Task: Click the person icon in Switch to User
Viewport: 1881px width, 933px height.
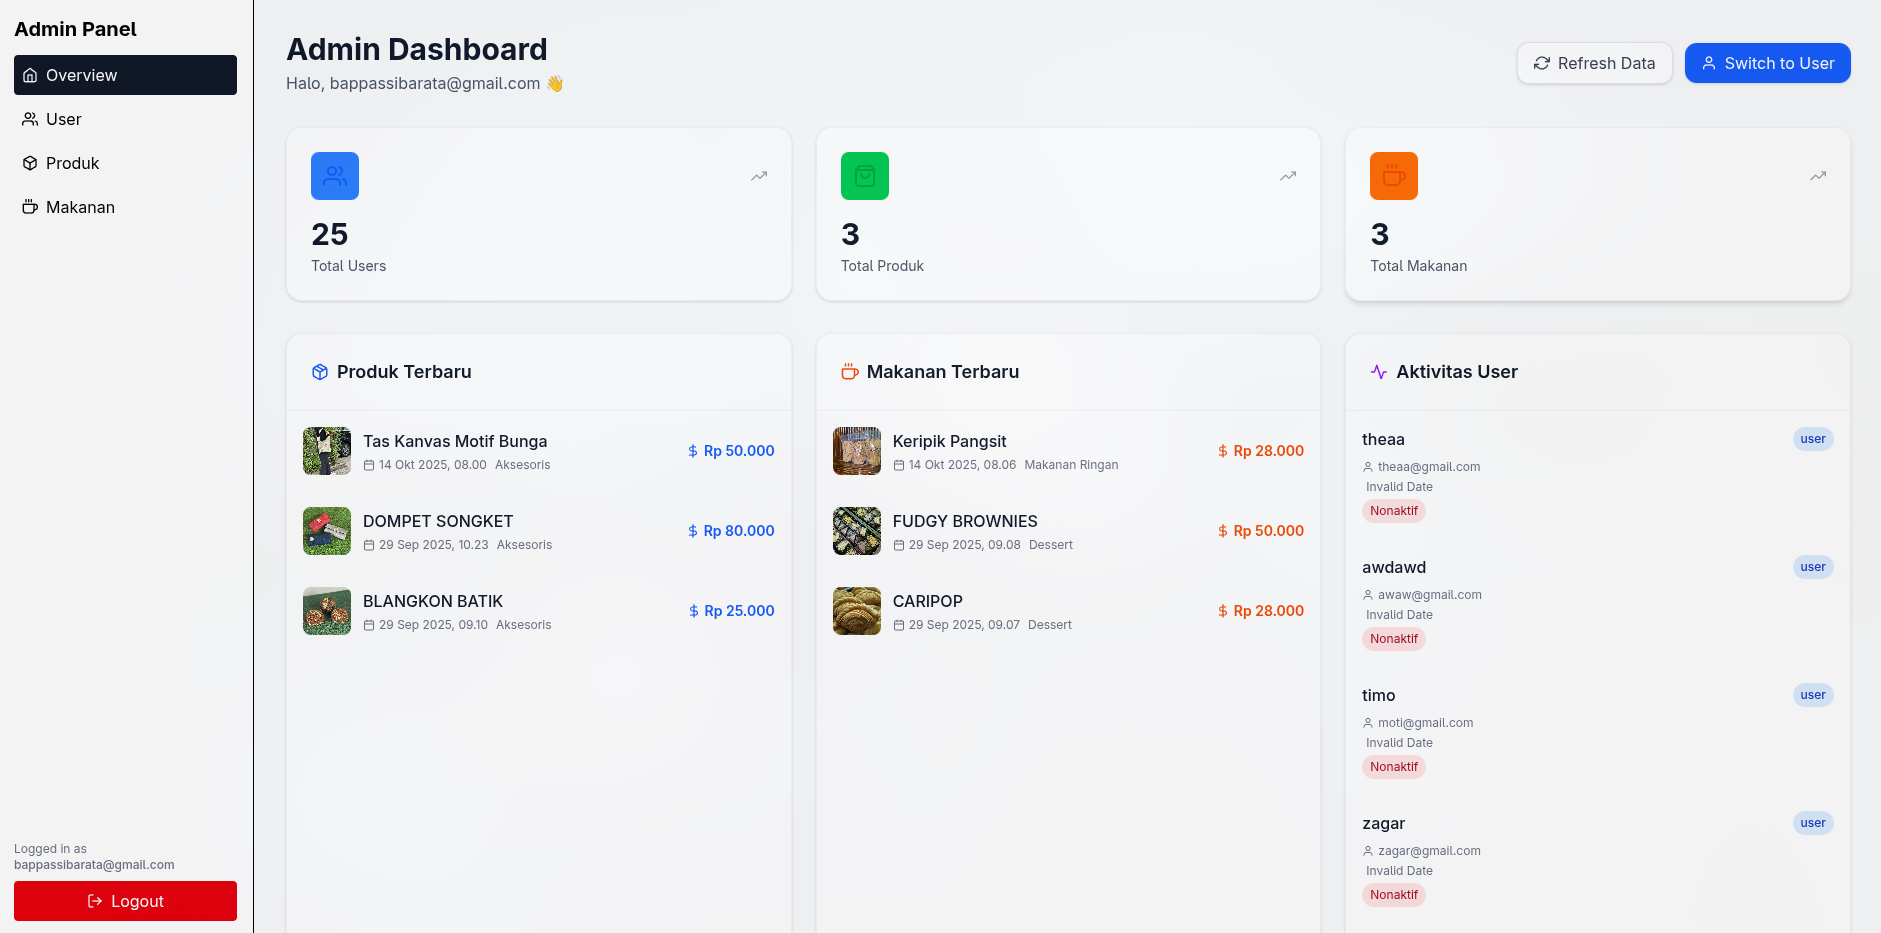Action: tap(1709, 63)
